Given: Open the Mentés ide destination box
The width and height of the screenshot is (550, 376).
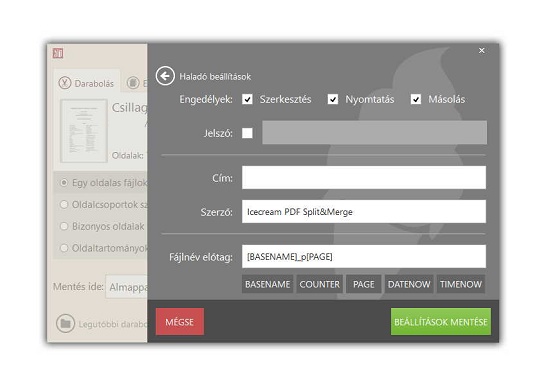Looking at the screenshot, I should tap(127, 287).
